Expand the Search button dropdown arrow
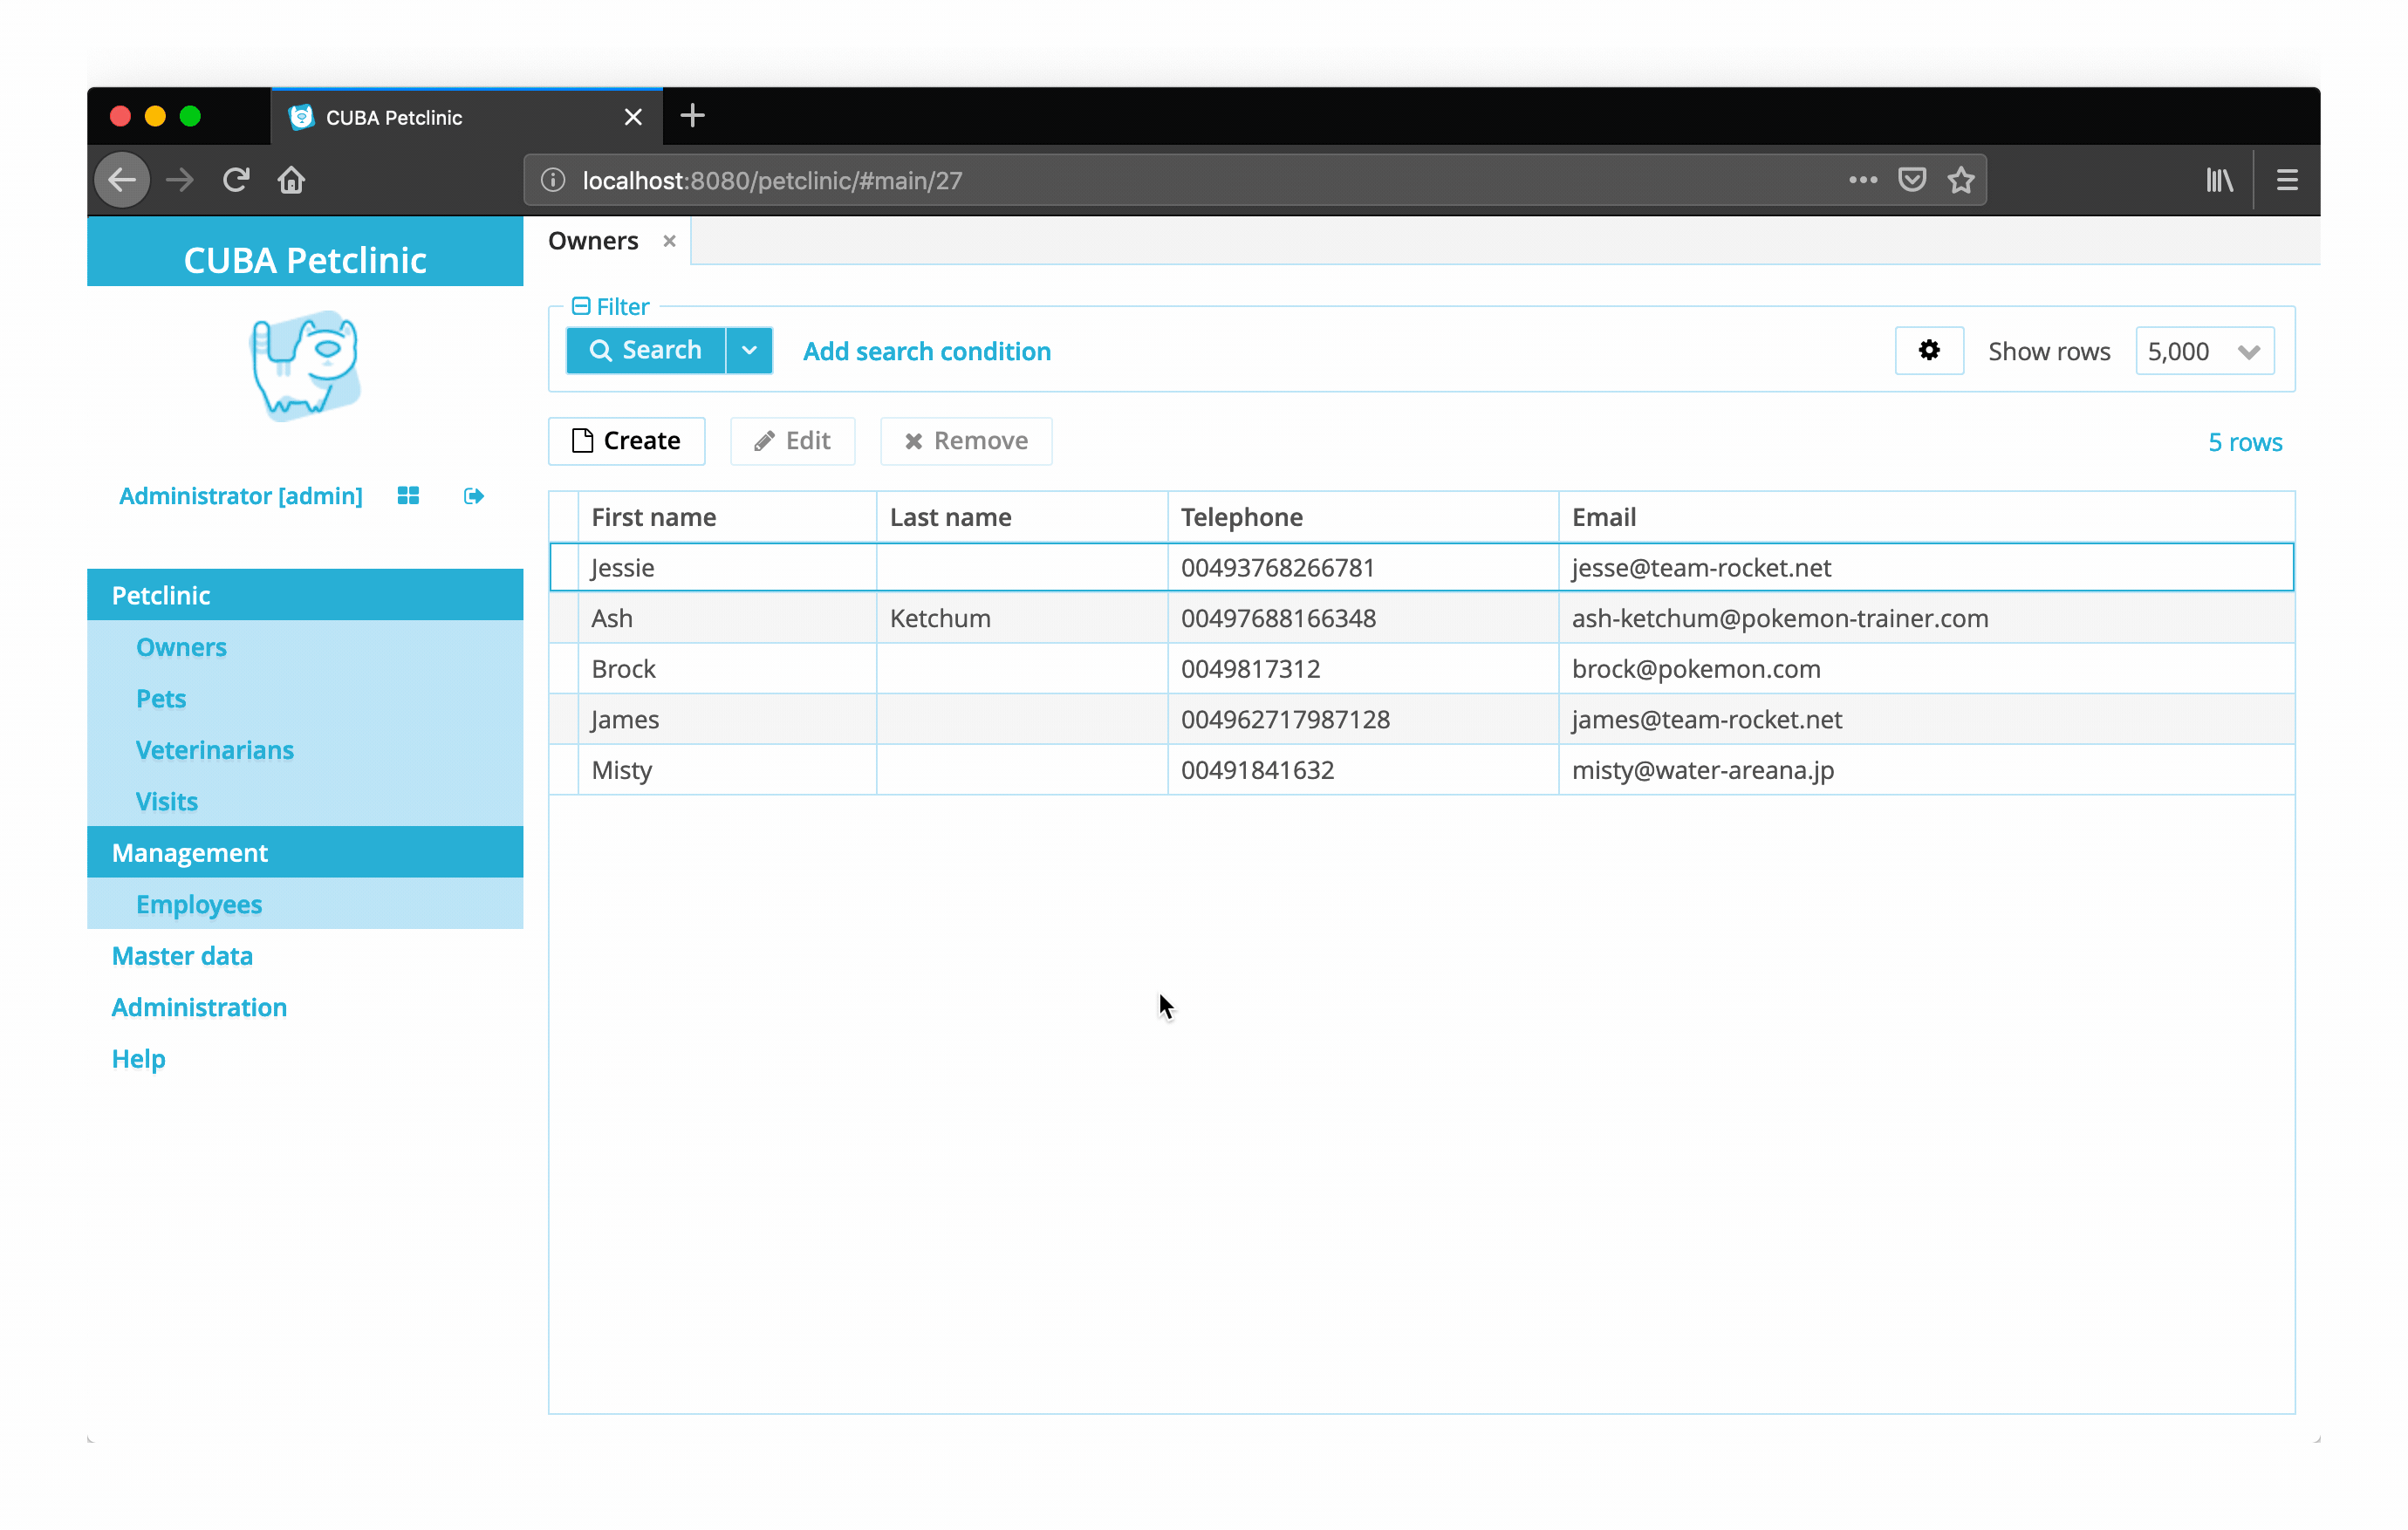 click(x=749, y=351)
